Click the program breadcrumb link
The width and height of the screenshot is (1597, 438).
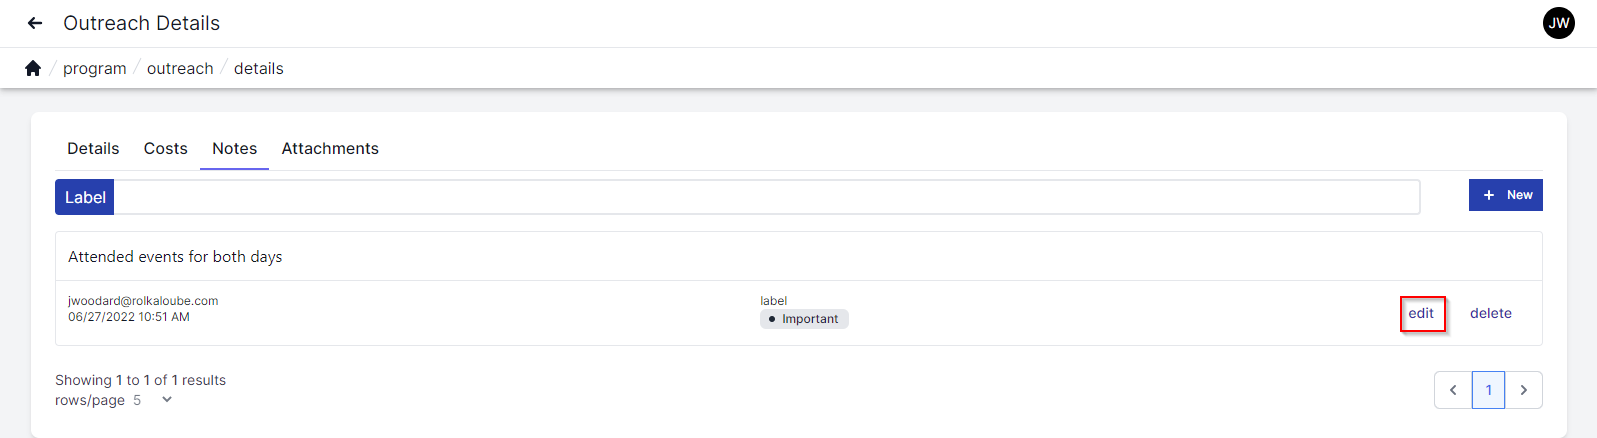[x=95, y=68]
